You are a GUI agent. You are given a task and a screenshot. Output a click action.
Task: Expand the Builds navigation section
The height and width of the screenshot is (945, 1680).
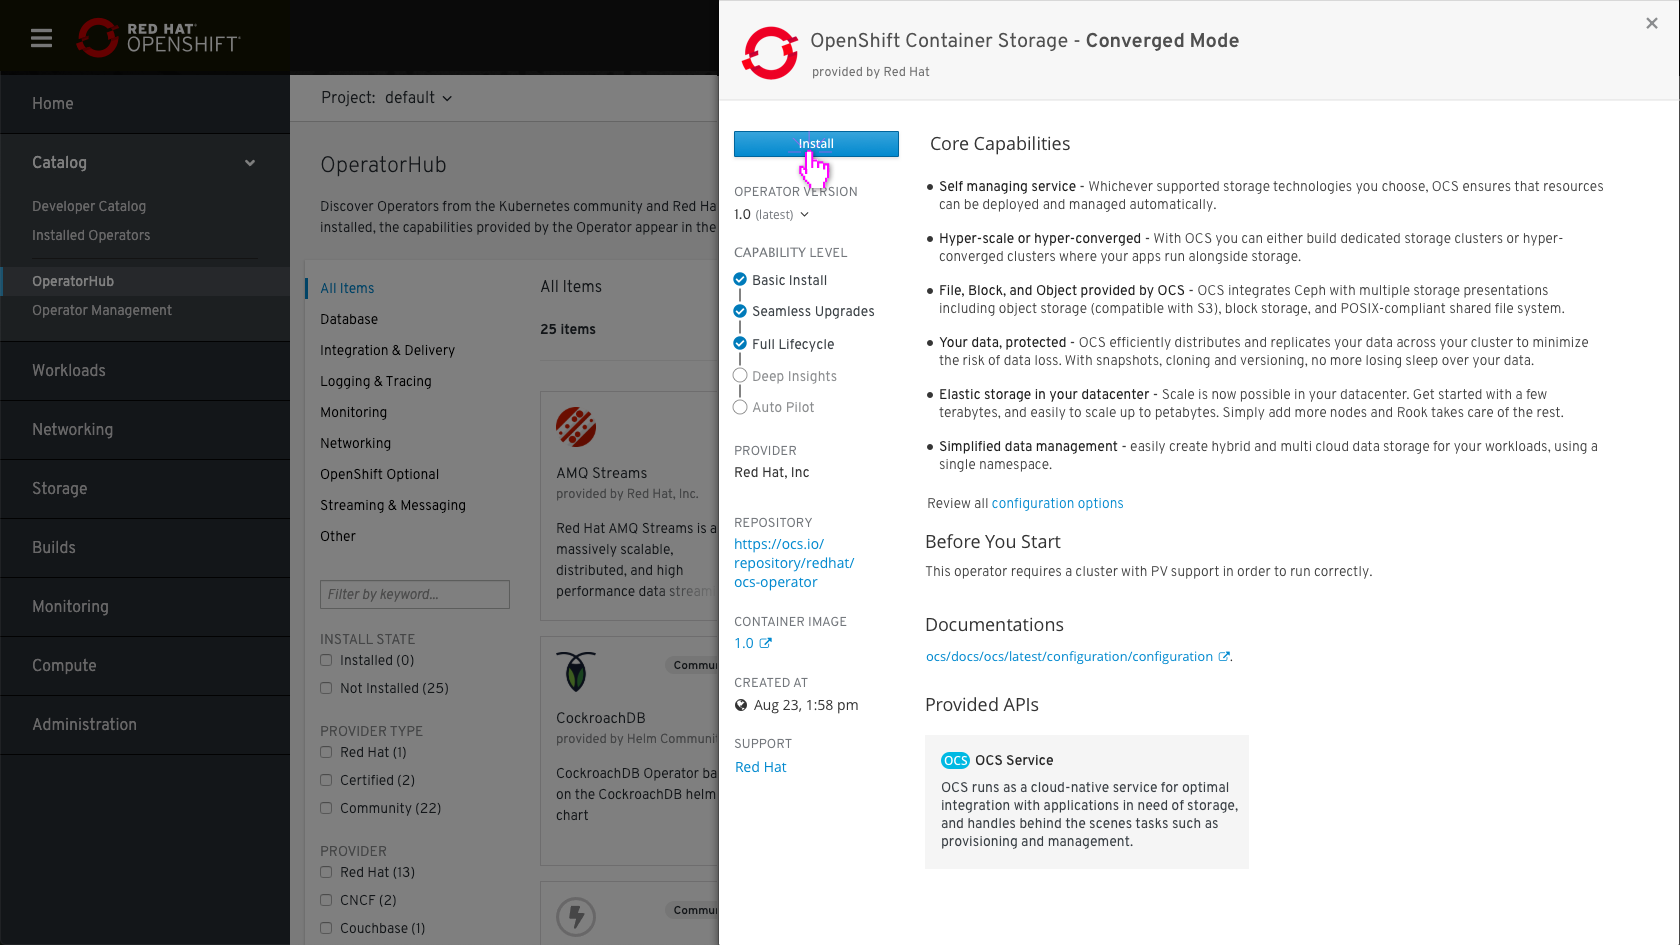click(x=145, y=548)
